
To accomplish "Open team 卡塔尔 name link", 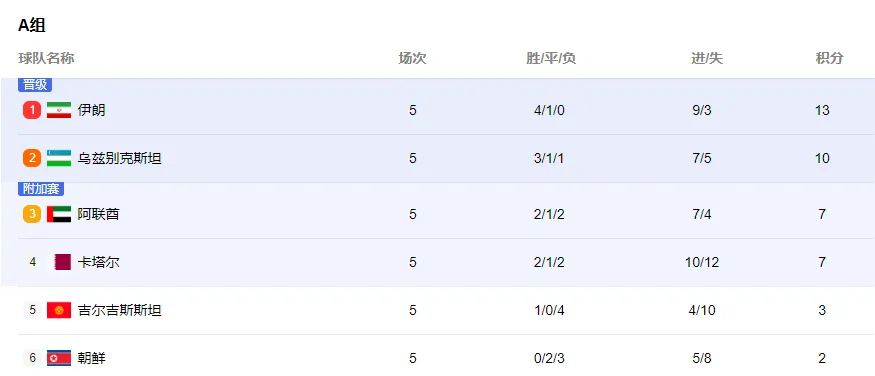I will click(x=98, y=262).
